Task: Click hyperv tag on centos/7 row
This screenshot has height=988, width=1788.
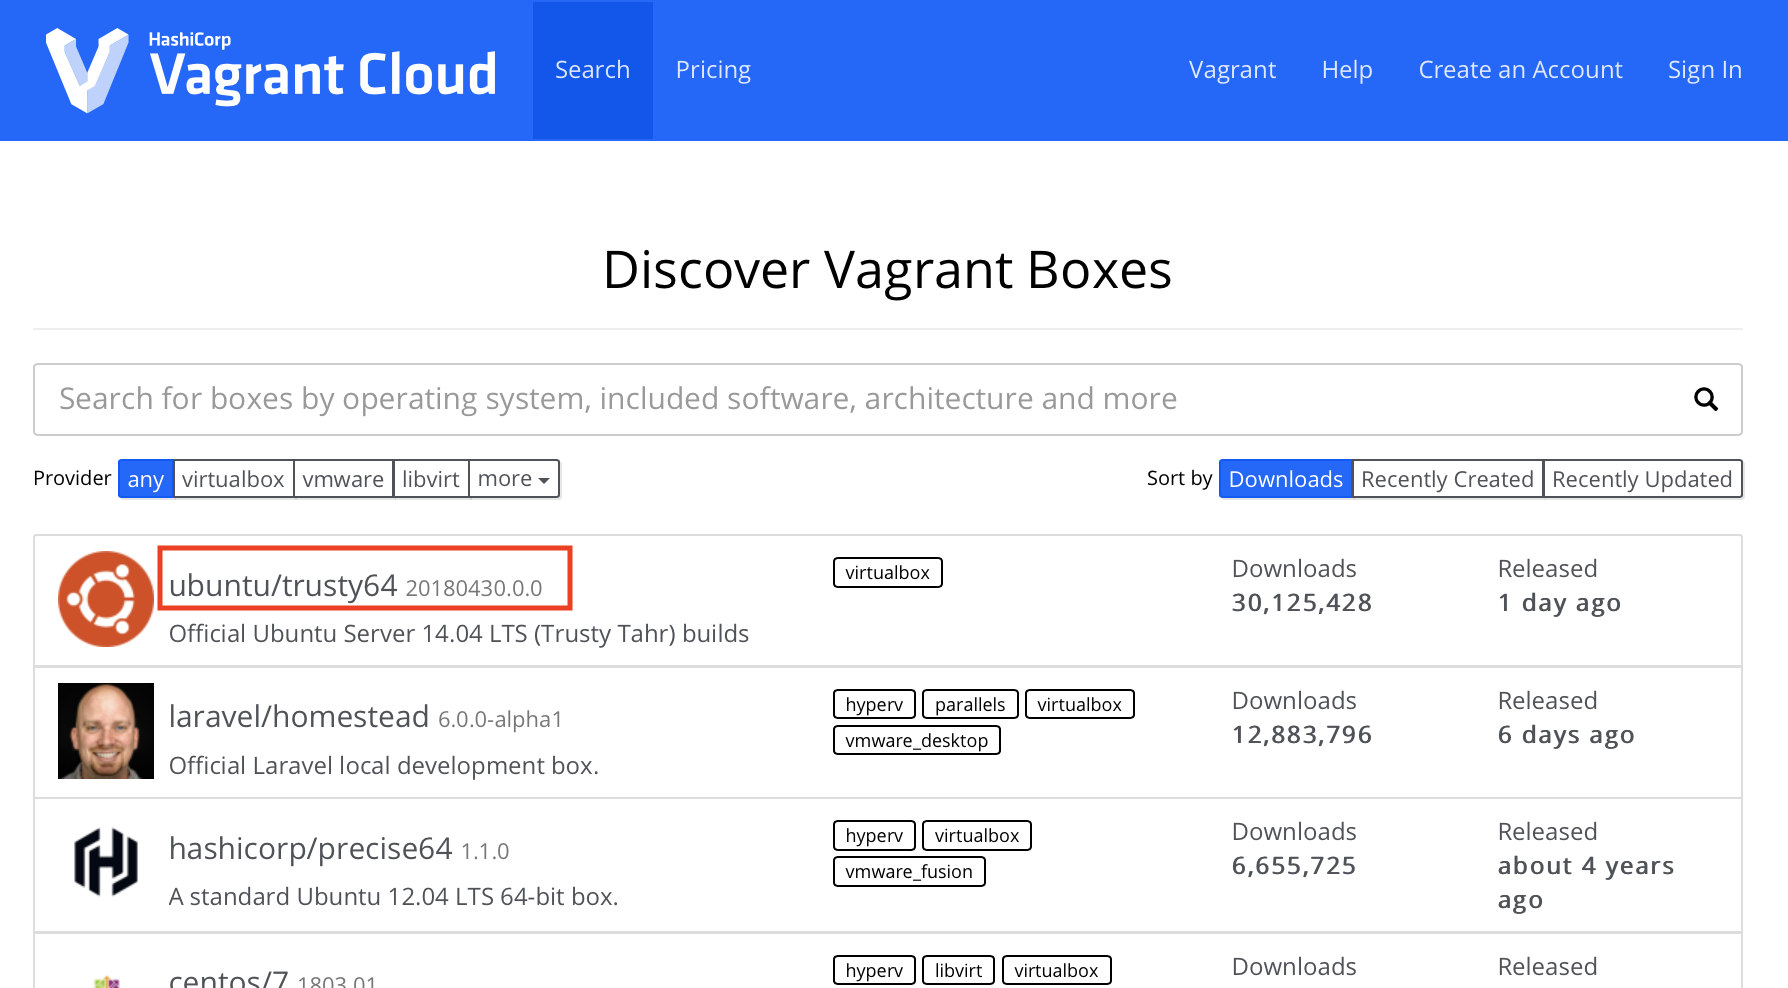Action: (x=874, y=970)
